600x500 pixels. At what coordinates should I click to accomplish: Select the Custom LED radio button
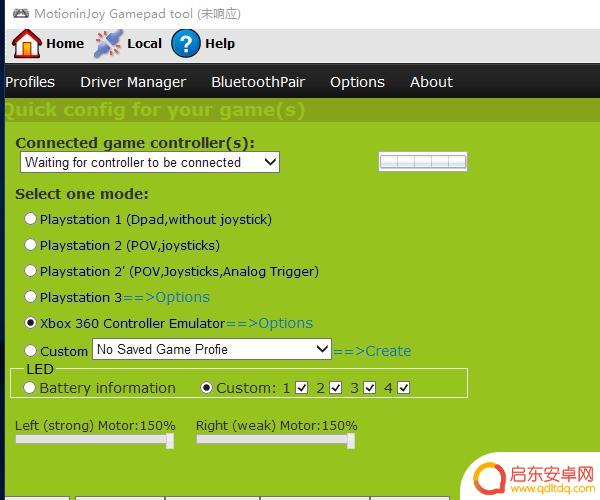(206, 388)
